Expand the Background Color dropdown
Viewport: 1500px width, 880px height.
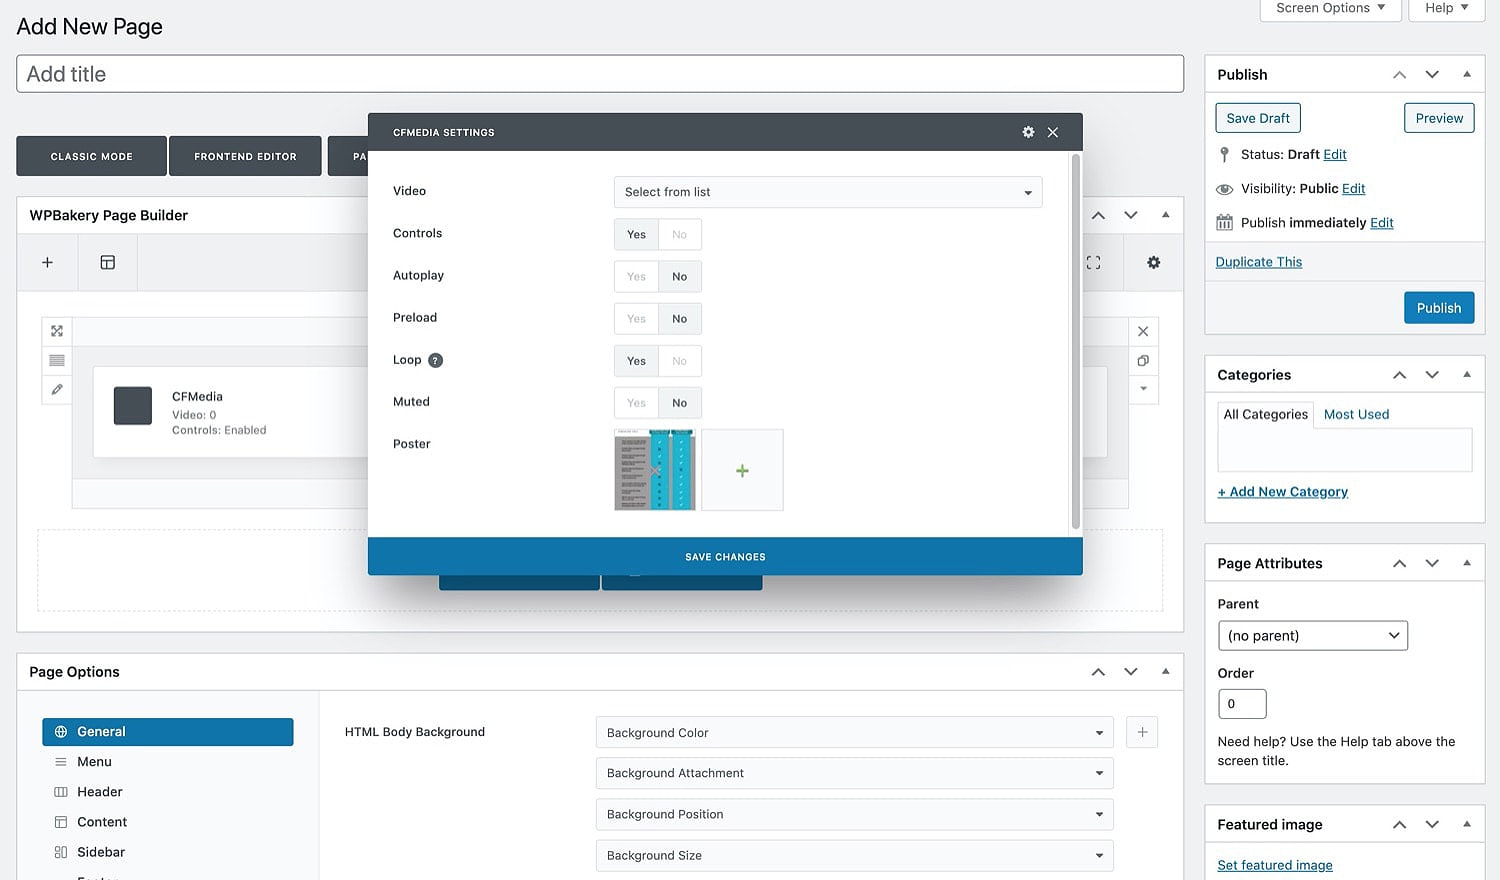(854, 733)
